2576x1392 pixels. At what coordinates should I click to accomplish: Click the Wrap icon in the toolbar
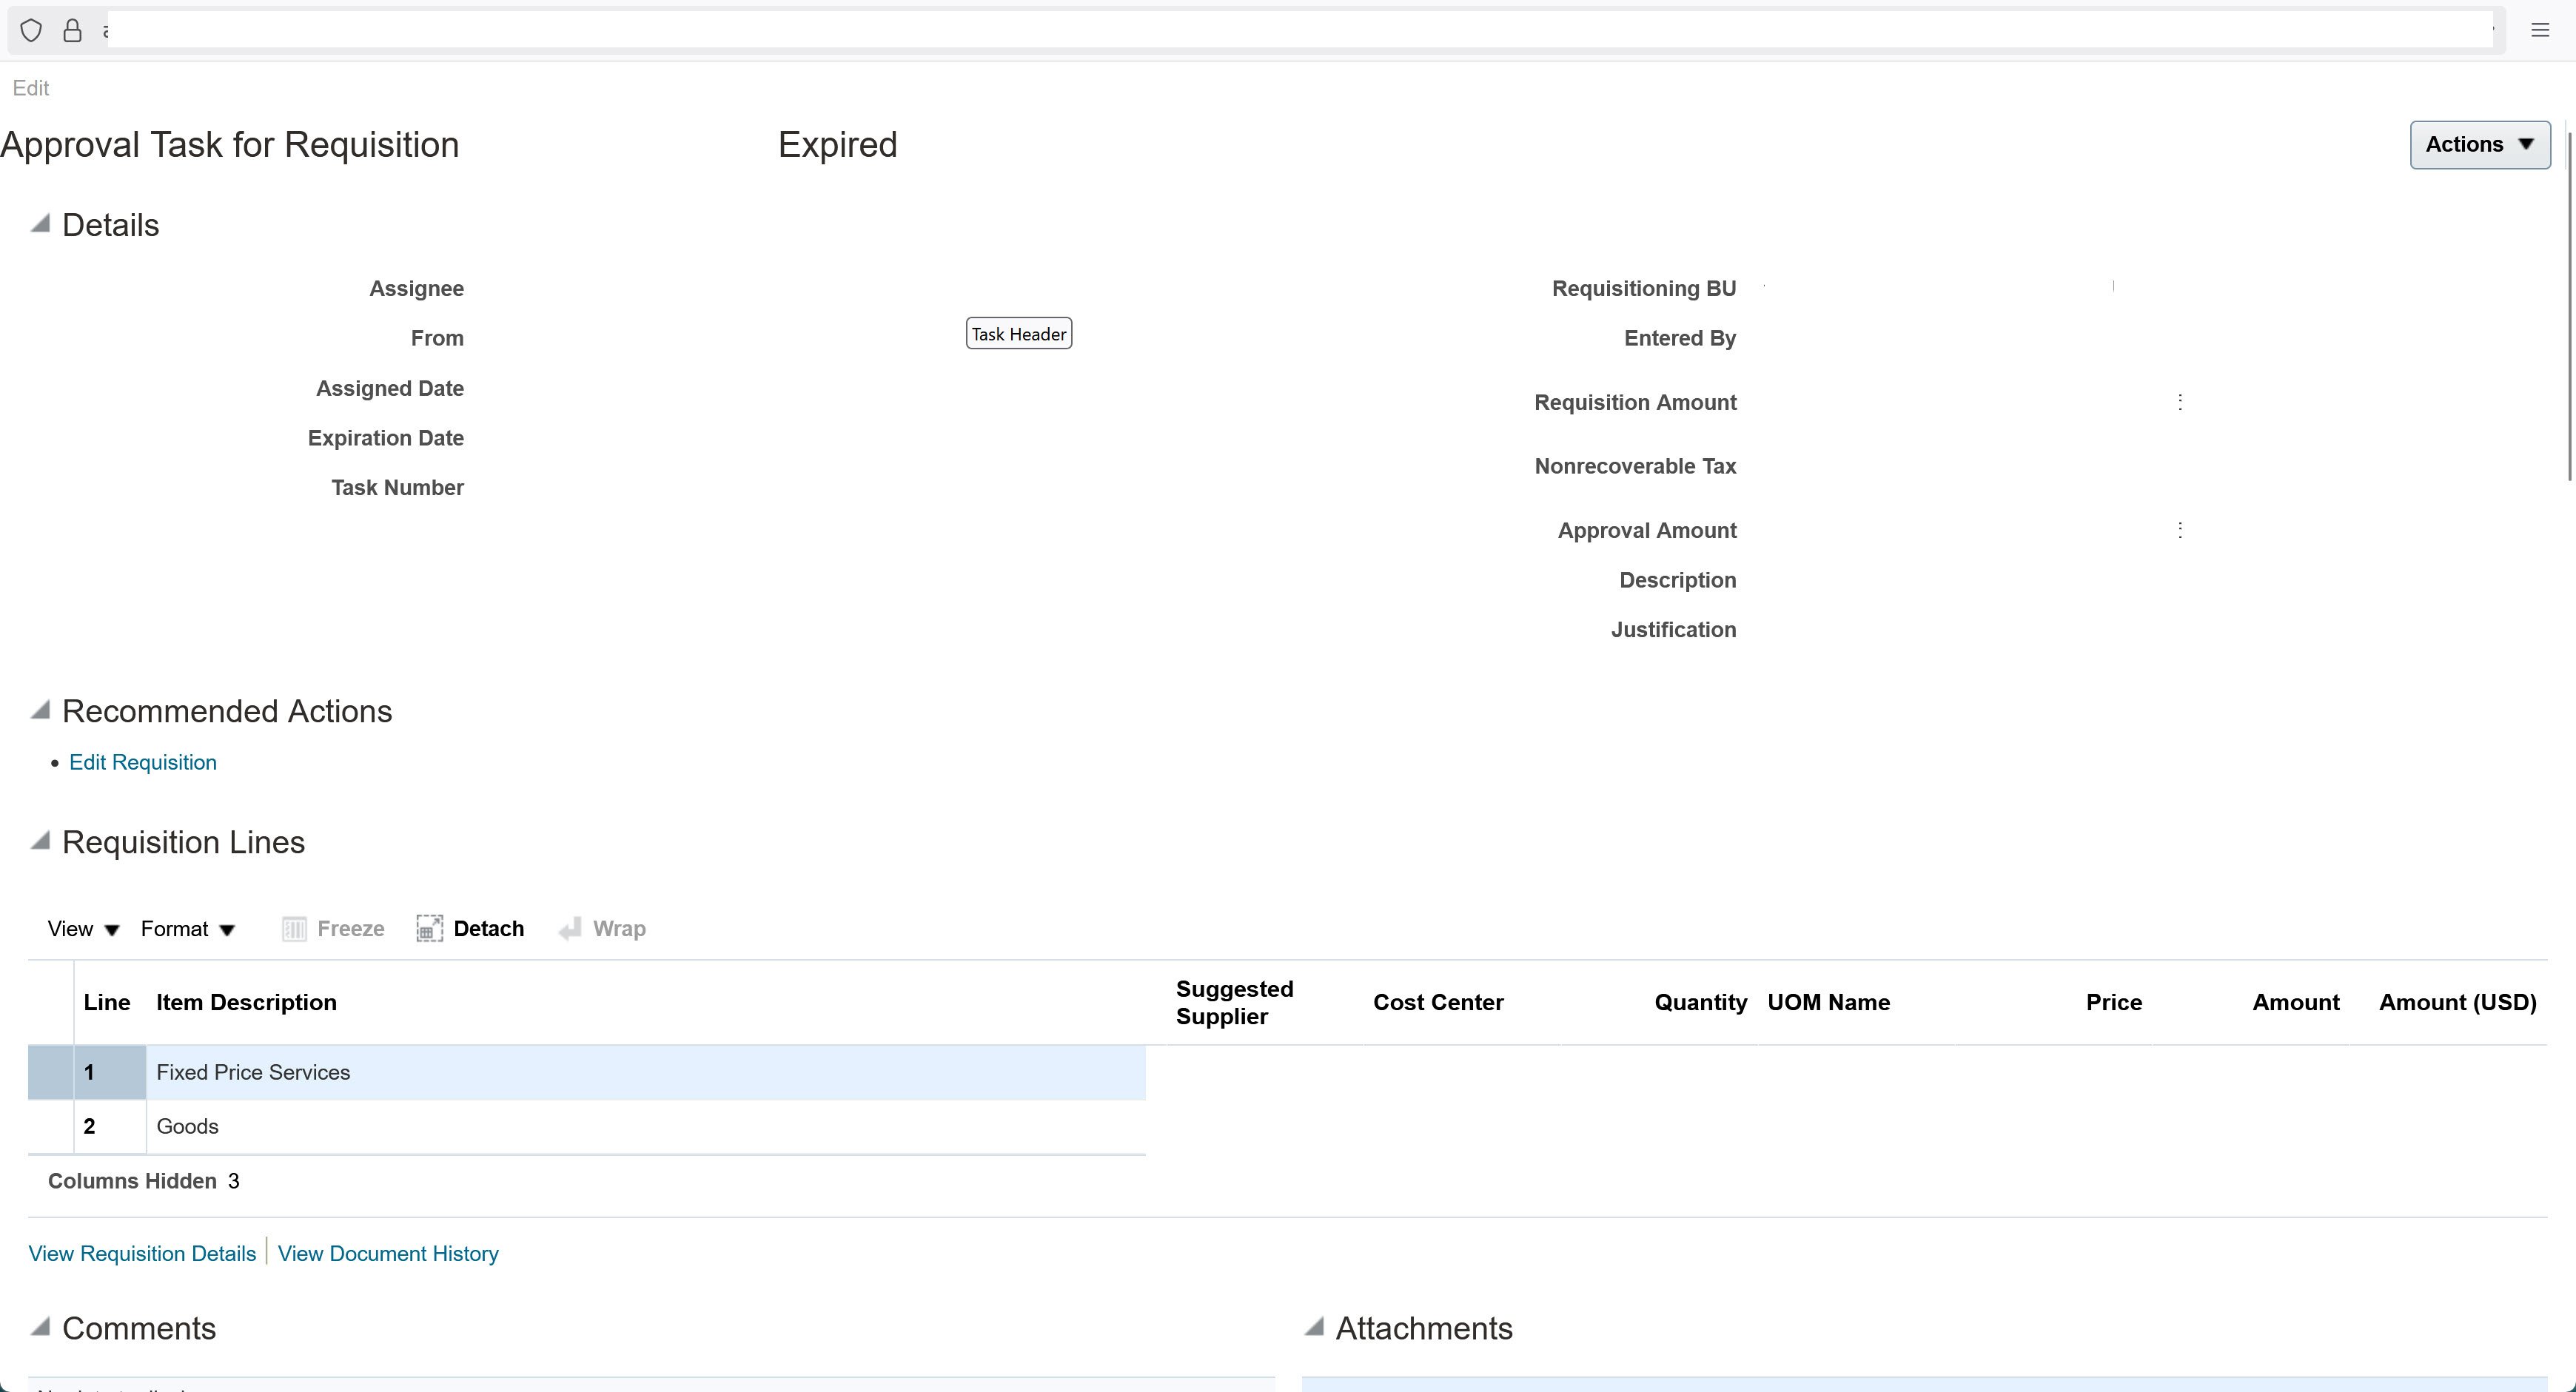pos(570,928)
